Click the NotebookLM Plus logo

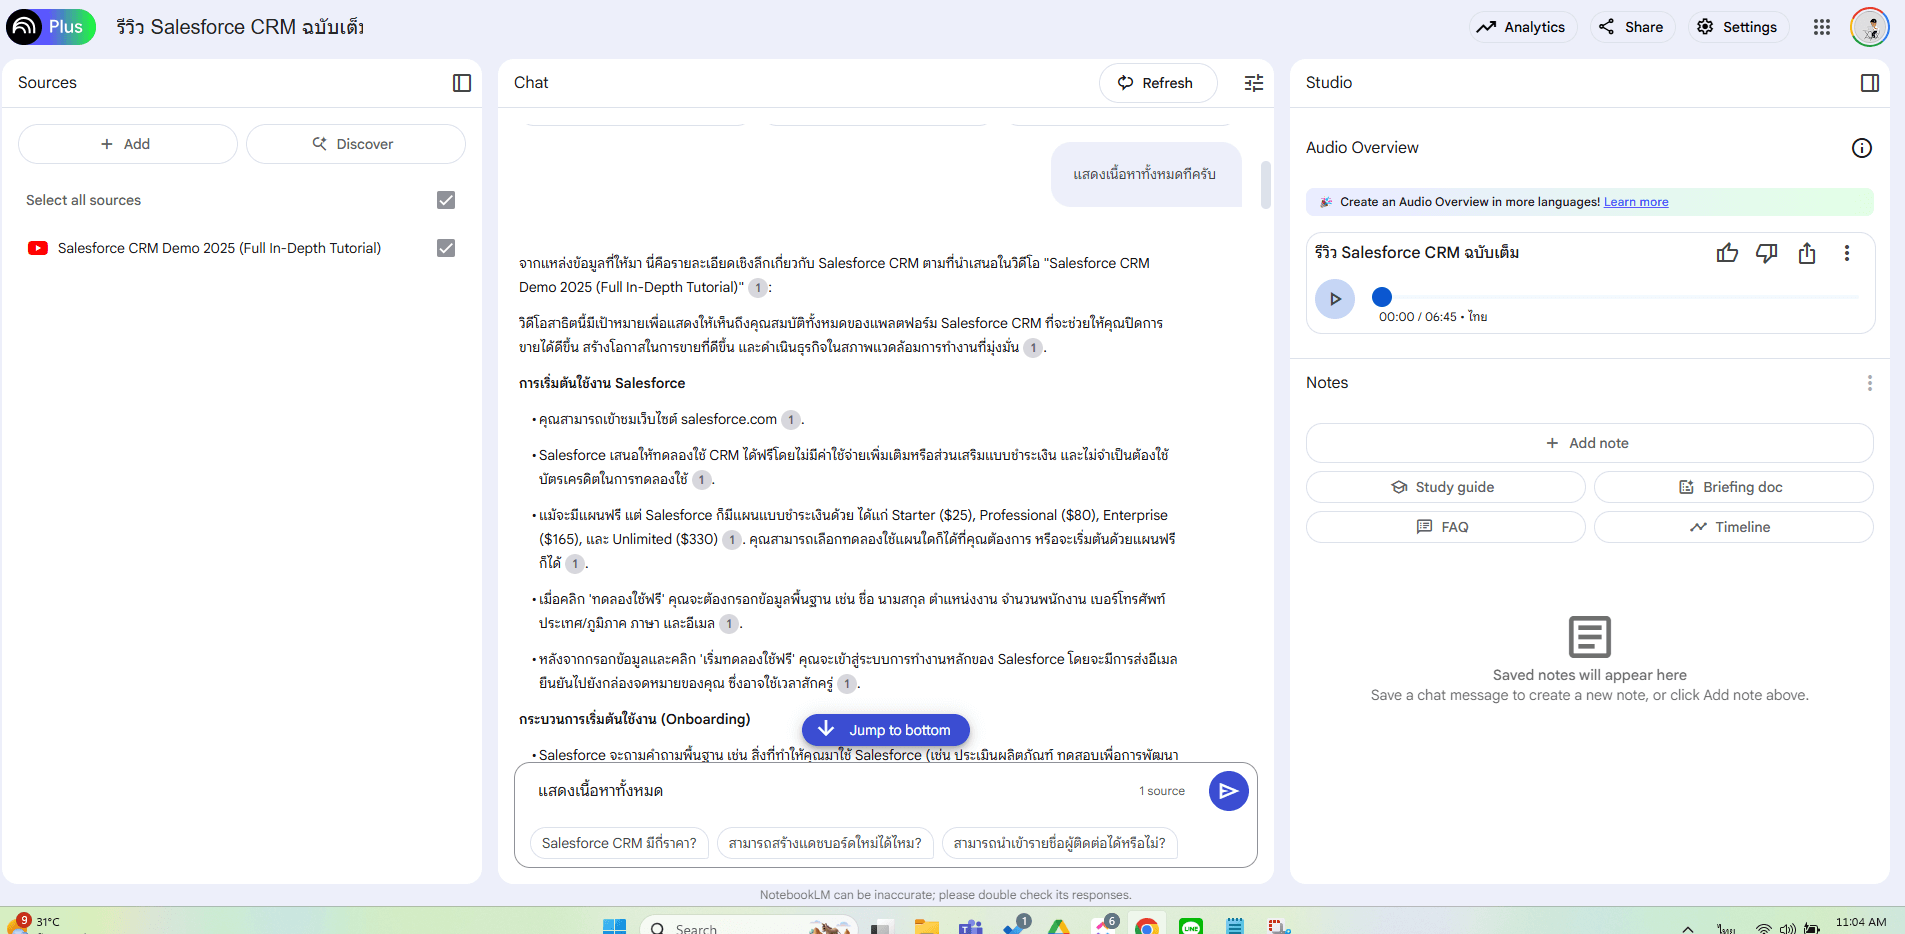click(x=51, y=27)
